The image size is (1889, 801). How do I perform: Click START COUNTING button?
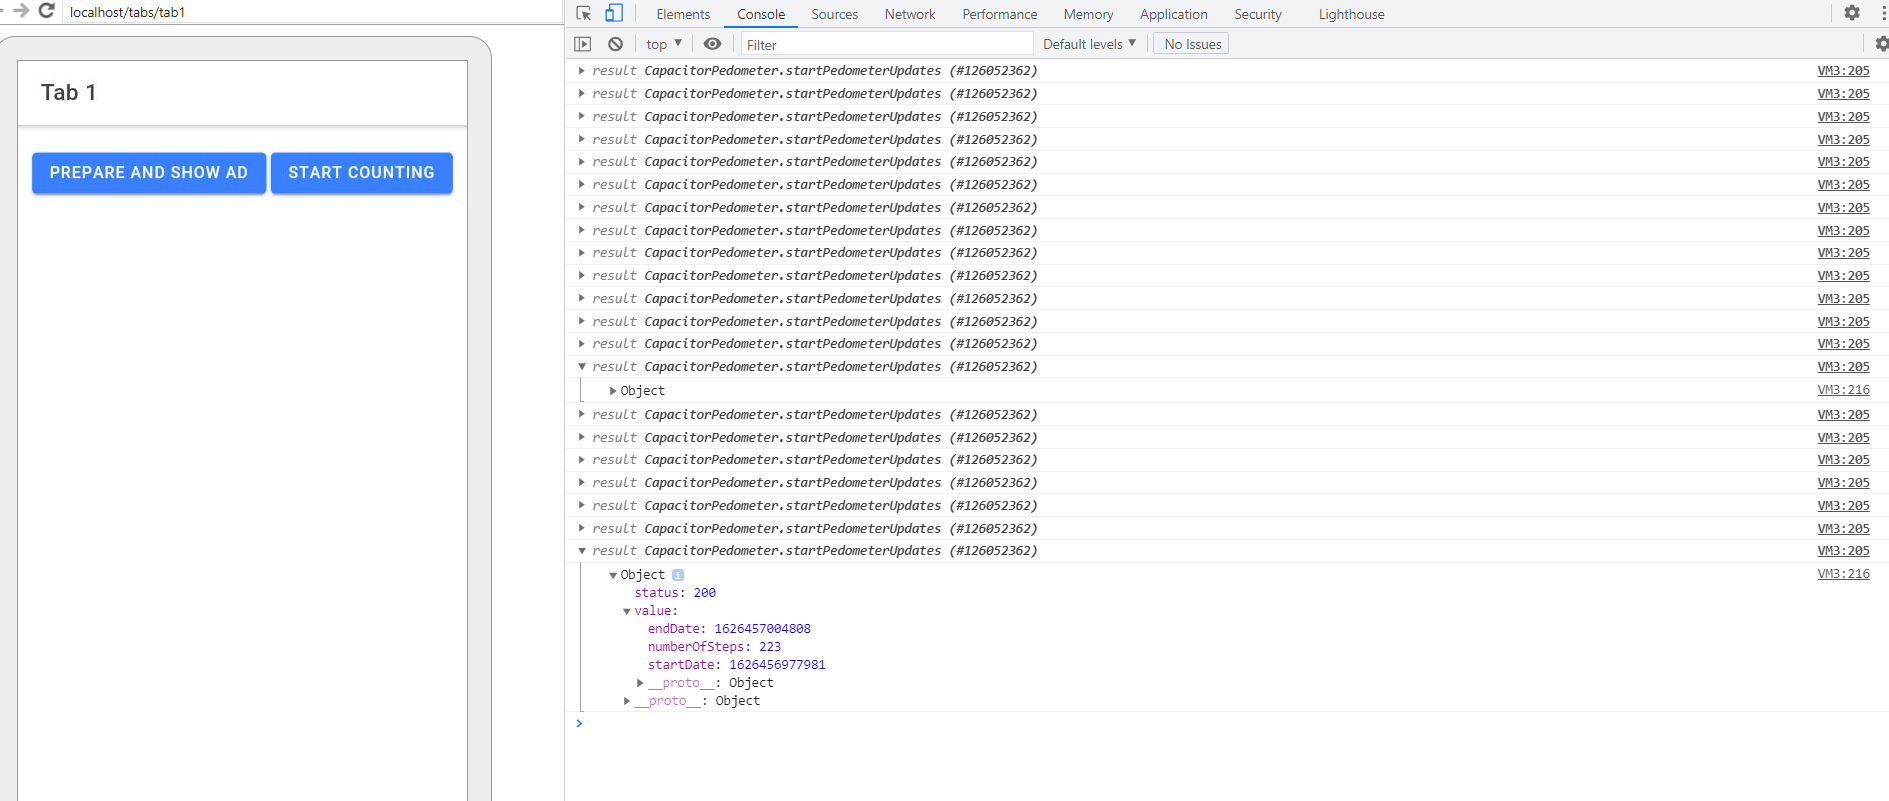pos(362,173)
